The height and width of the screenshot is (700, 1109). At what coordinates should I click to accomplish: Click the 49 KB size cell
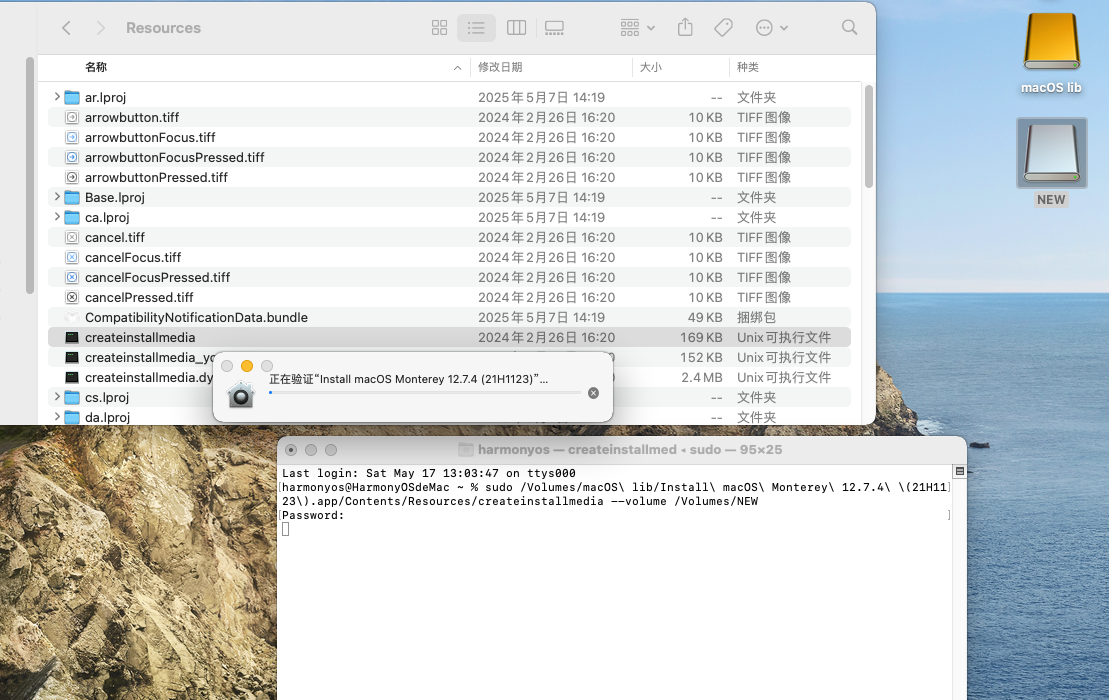coord(705,317)
